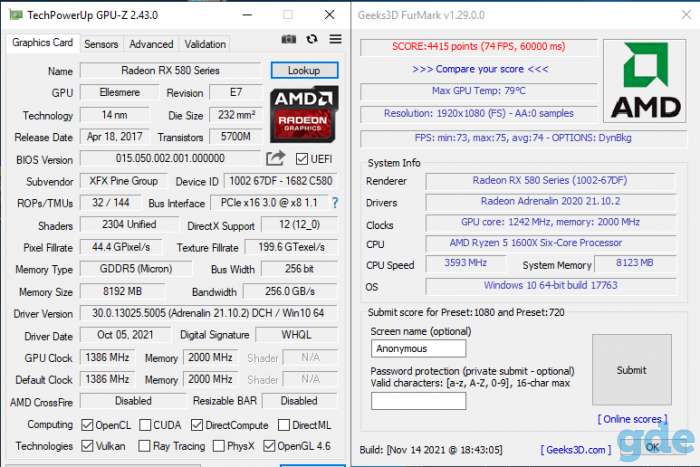
Task: Toggle the OpenCL checkbox
Action: coord(87,425)
